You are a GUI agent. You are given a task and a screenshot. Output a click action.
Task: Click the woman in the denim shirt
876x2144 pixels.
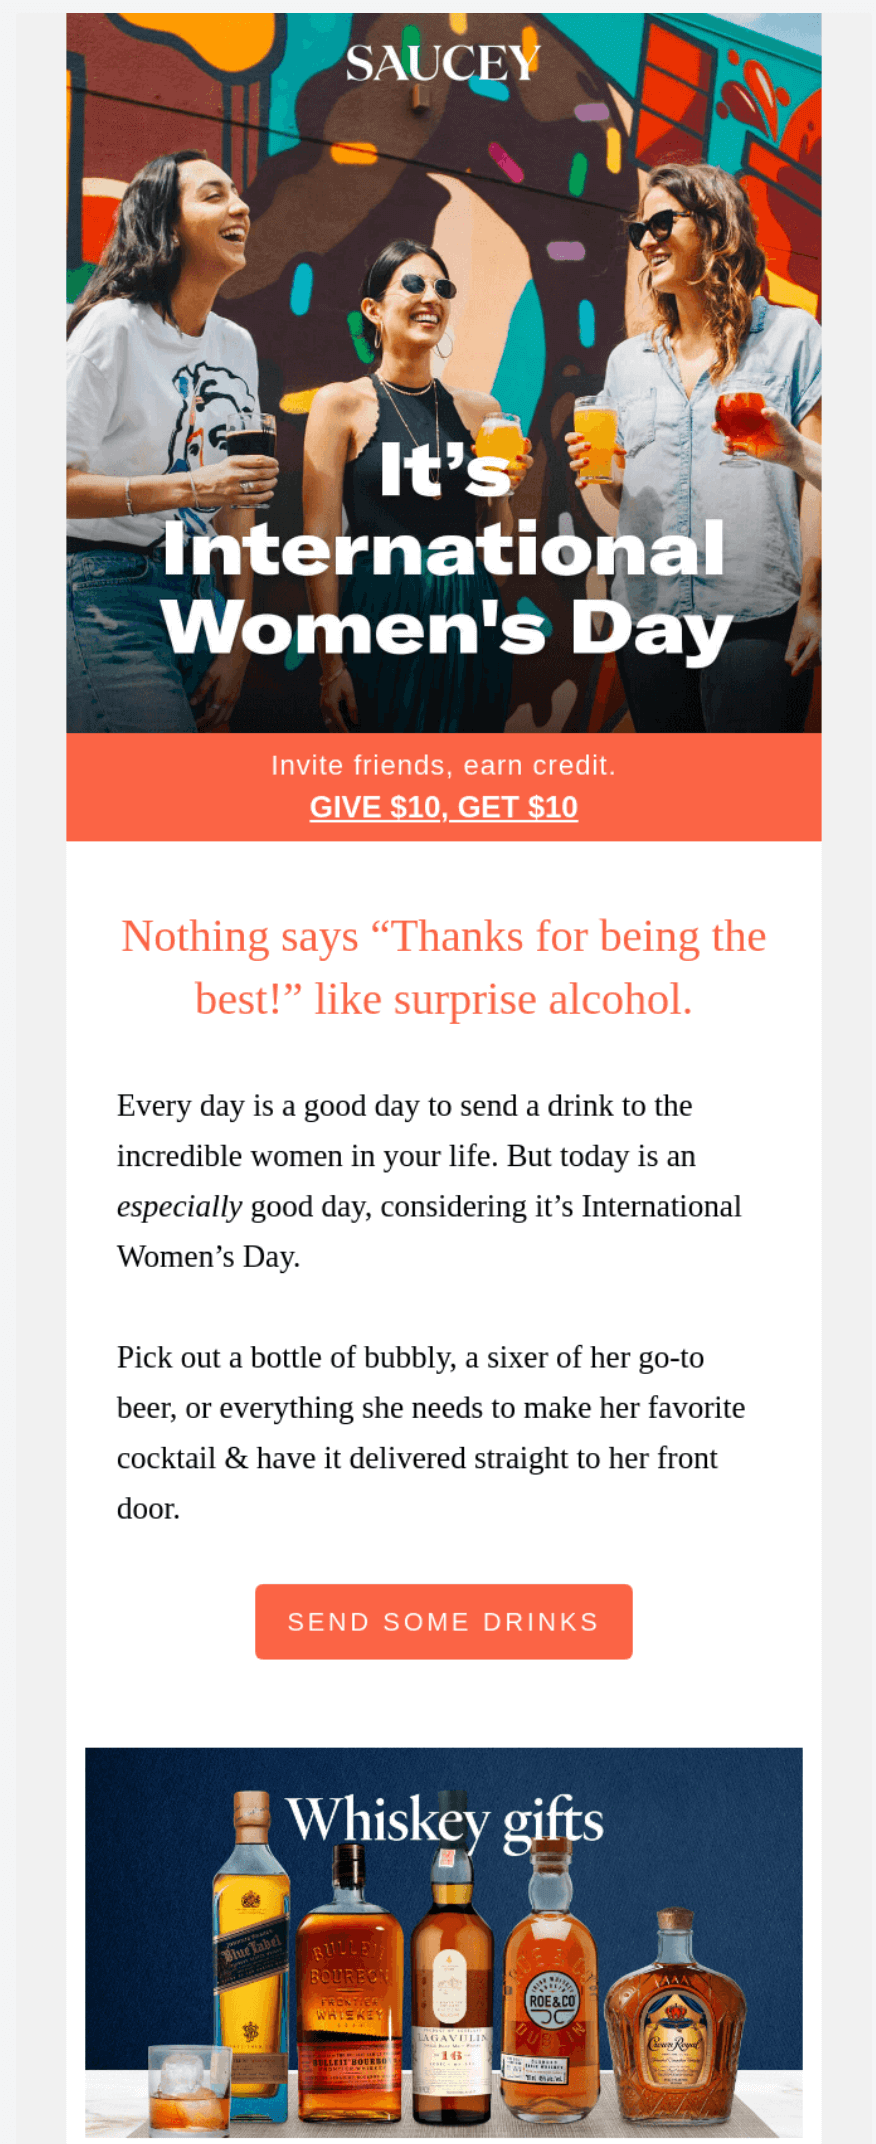700,400
